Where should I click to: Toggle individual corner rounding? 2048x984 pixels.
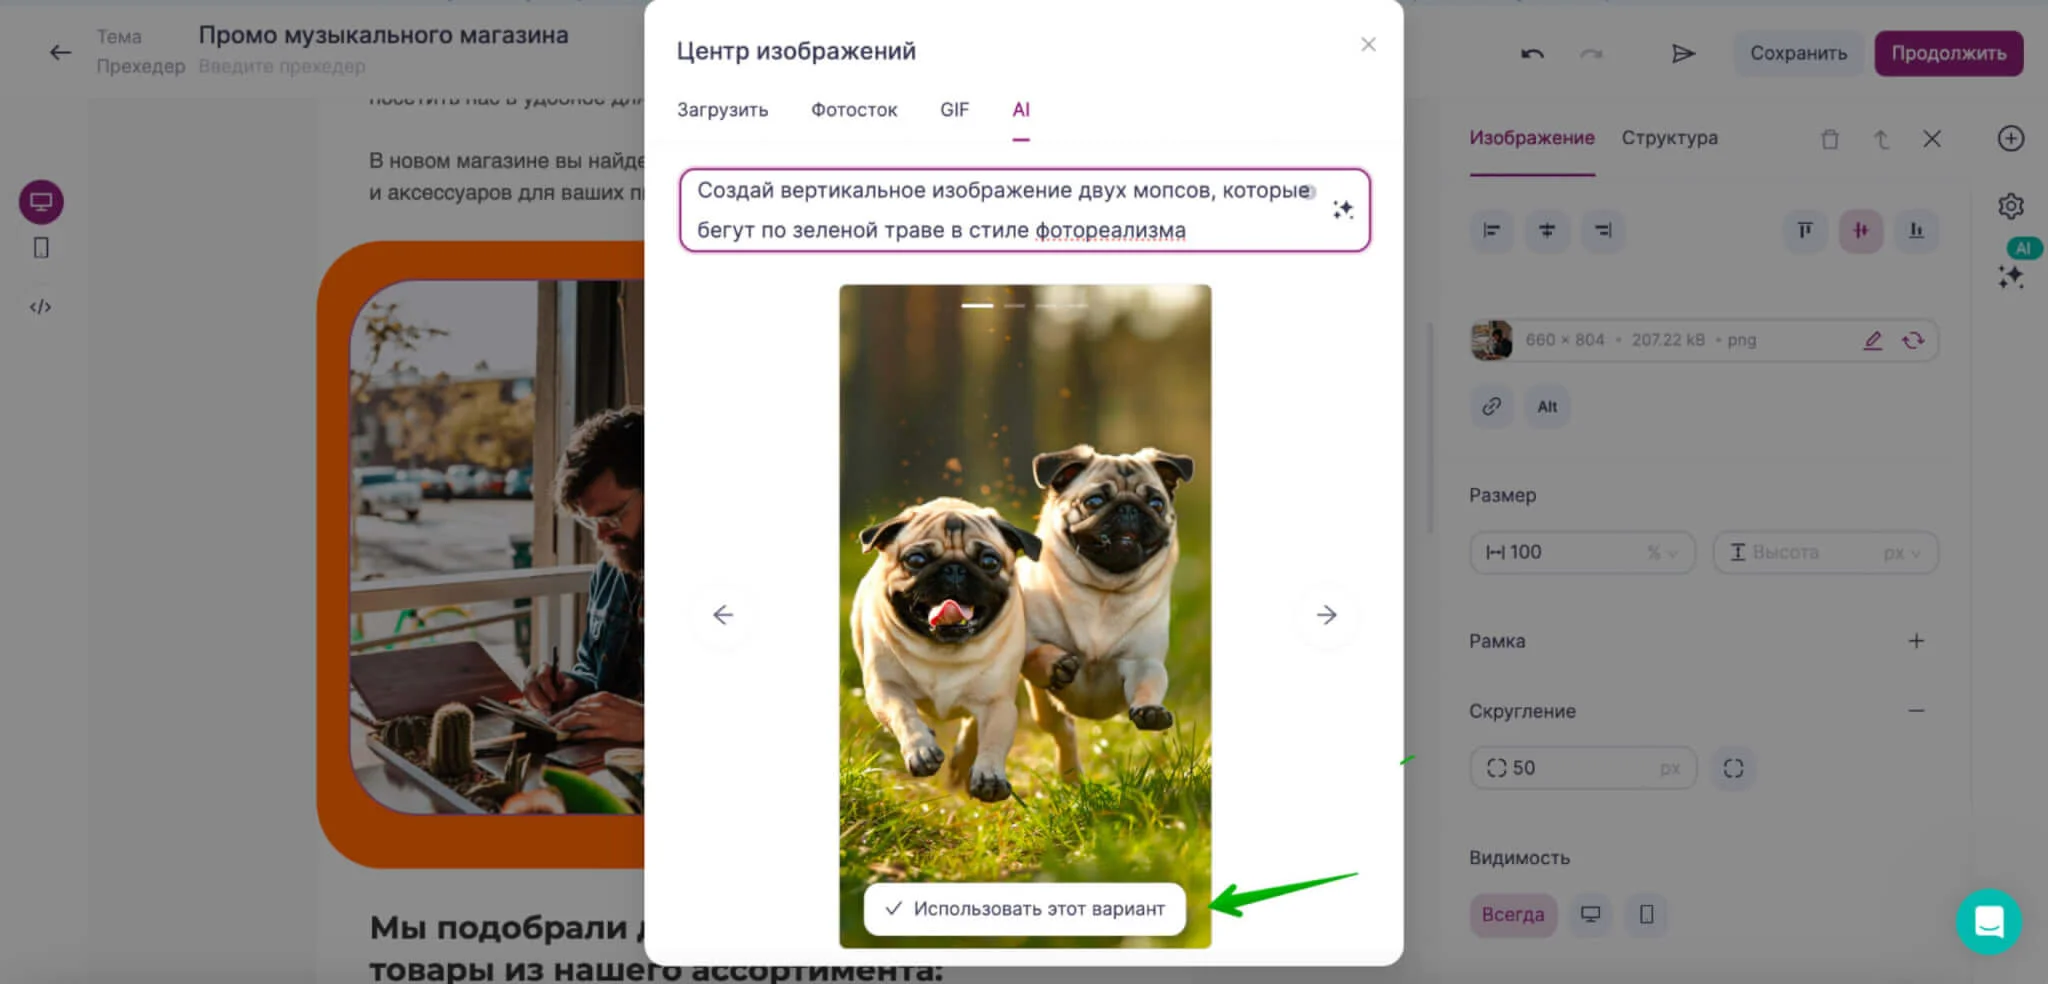point(1733,768)
